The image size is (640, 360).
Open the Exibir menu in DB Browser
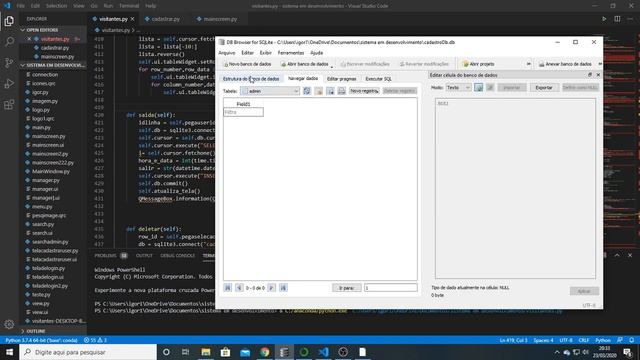[x=266, y=53]
